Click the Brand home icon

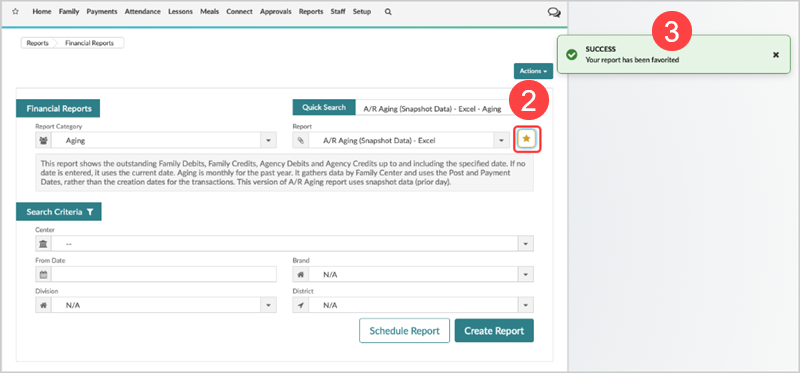[301, 275]
